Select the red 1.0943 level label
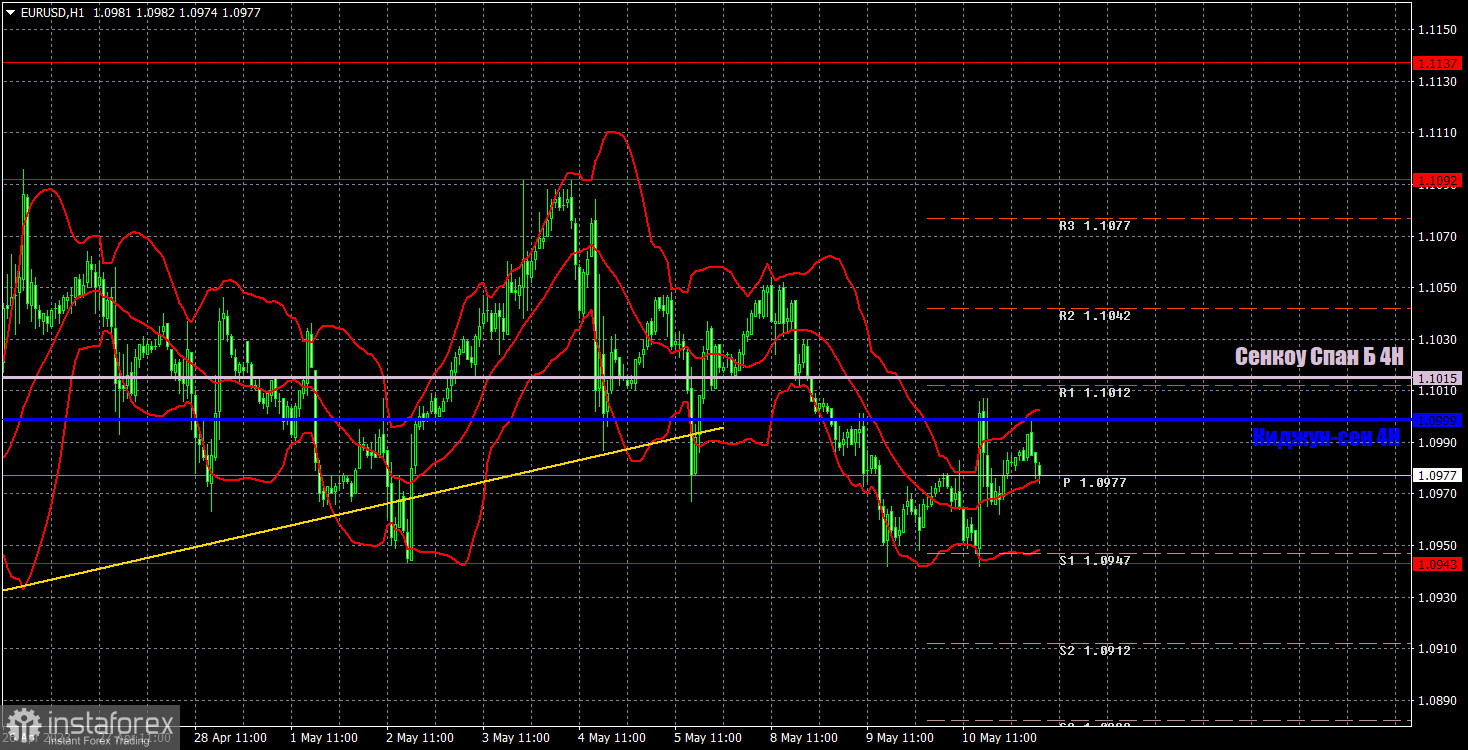The image size is (1468, 750). tap(1438, 564)
